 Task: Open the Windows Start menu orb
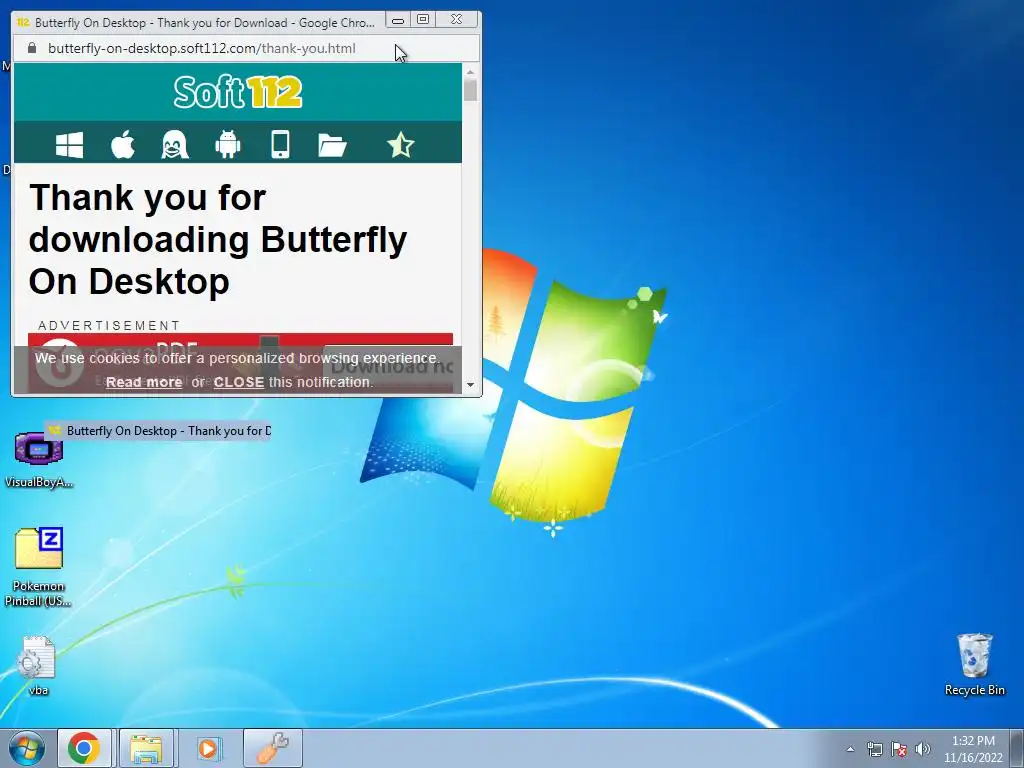[x=27, y=748]
